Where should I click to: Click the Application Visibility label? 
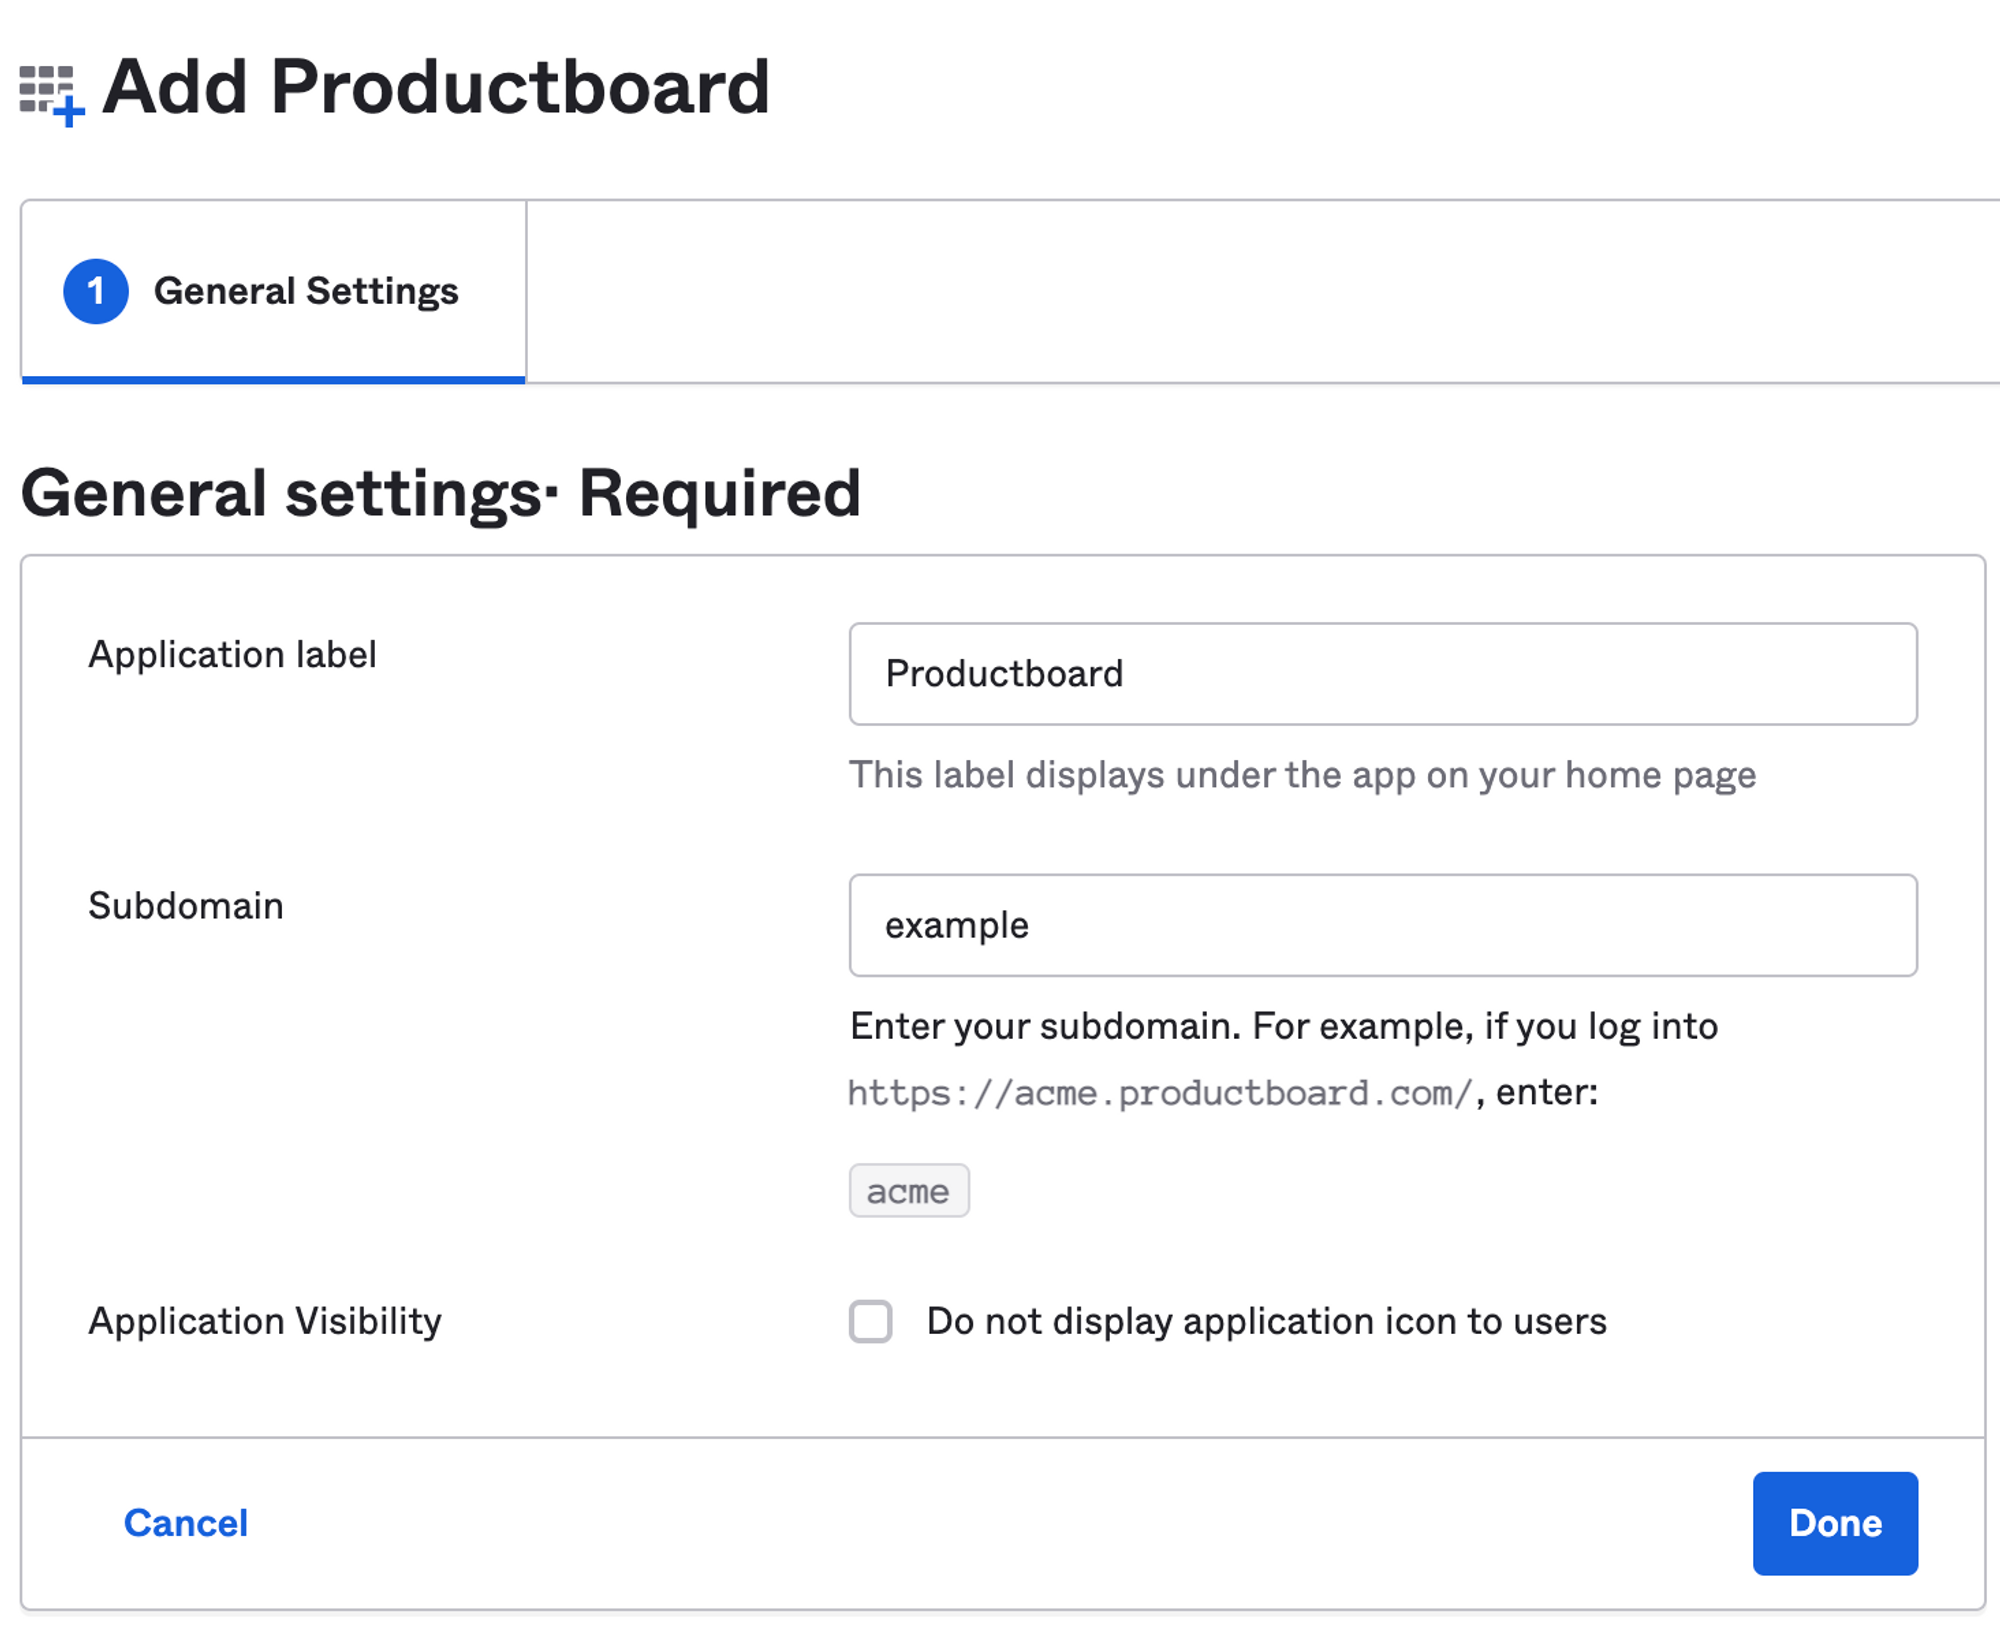click(265, 1321)
